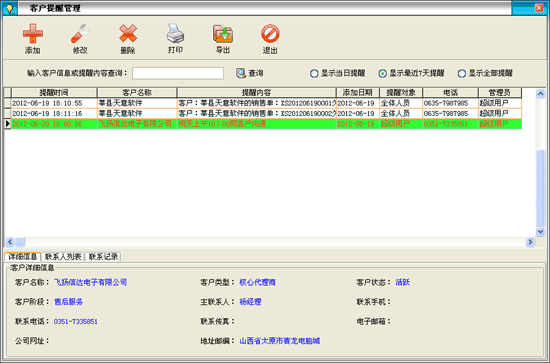Click the 提醒时间 column header

54,93
